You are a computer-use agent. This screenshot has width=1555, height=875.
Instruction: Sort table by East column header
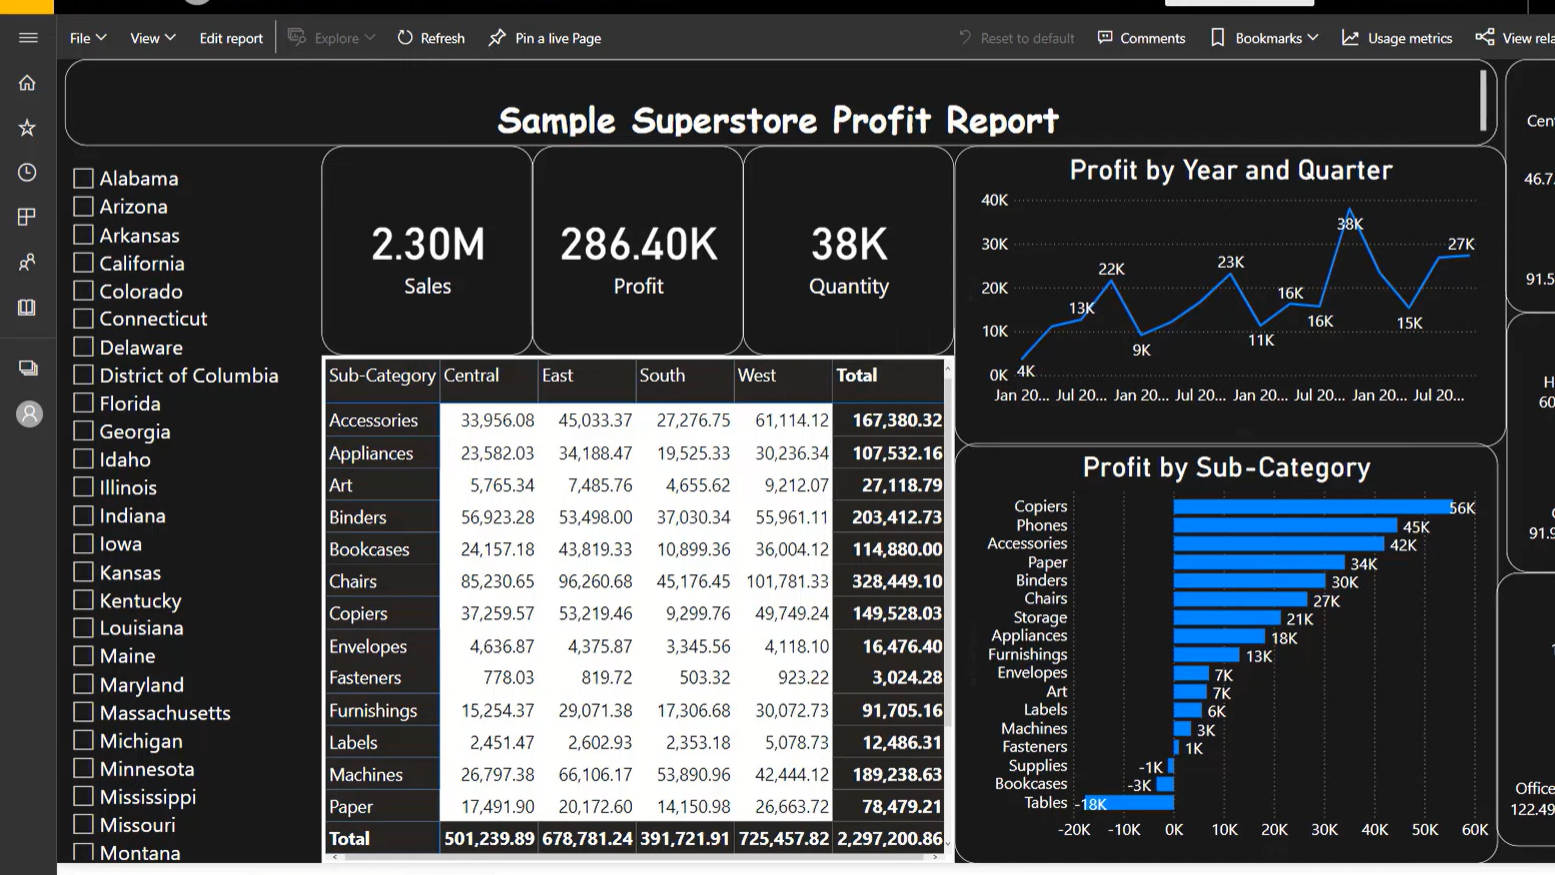(x=557, y=375)
